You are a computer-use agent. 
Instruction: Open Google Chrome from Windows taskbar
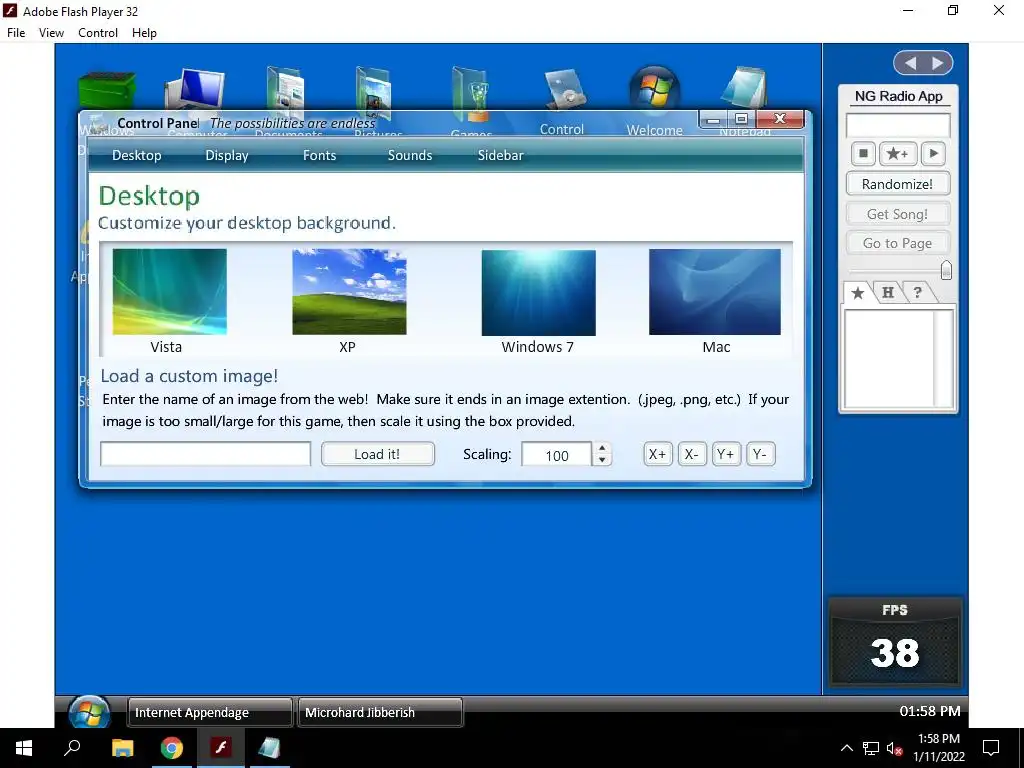click(172, 748)
